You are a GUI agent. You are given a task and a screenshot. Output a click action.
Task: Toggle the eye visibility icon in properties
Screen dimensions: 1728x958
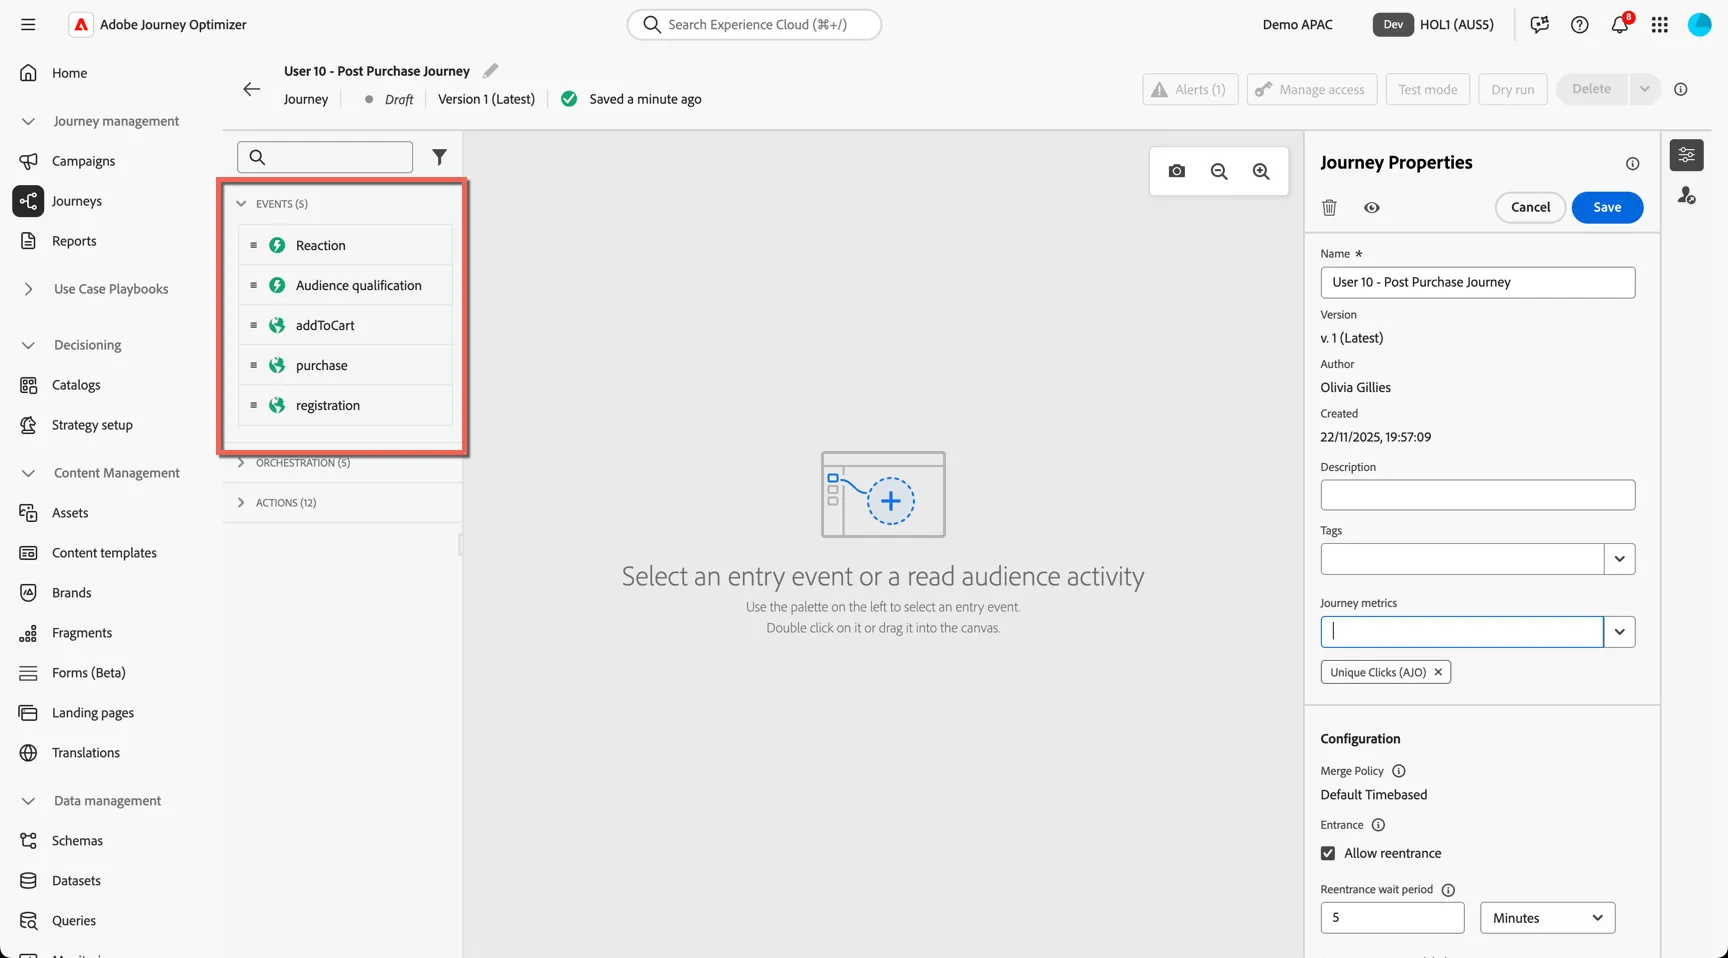click(1371, 207)
